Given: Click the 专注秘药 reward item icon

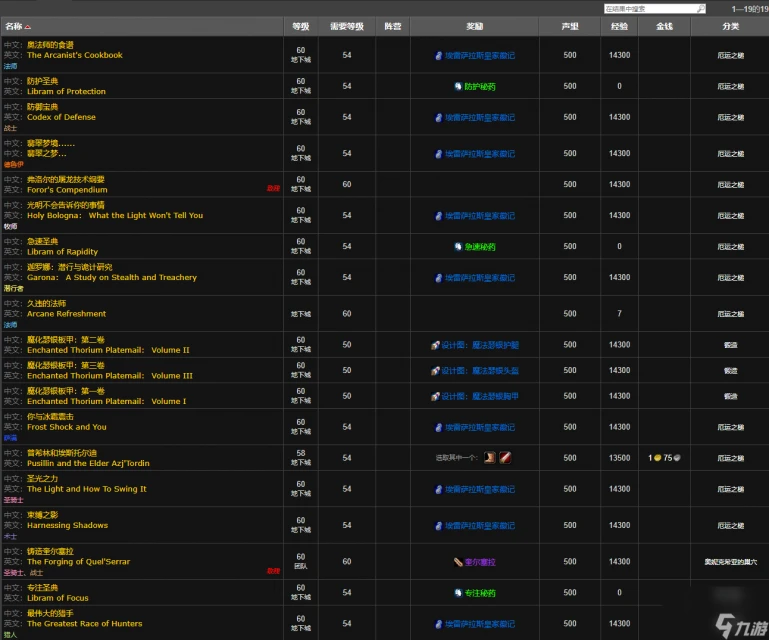Looking at the screenshot, I should 458,592.
